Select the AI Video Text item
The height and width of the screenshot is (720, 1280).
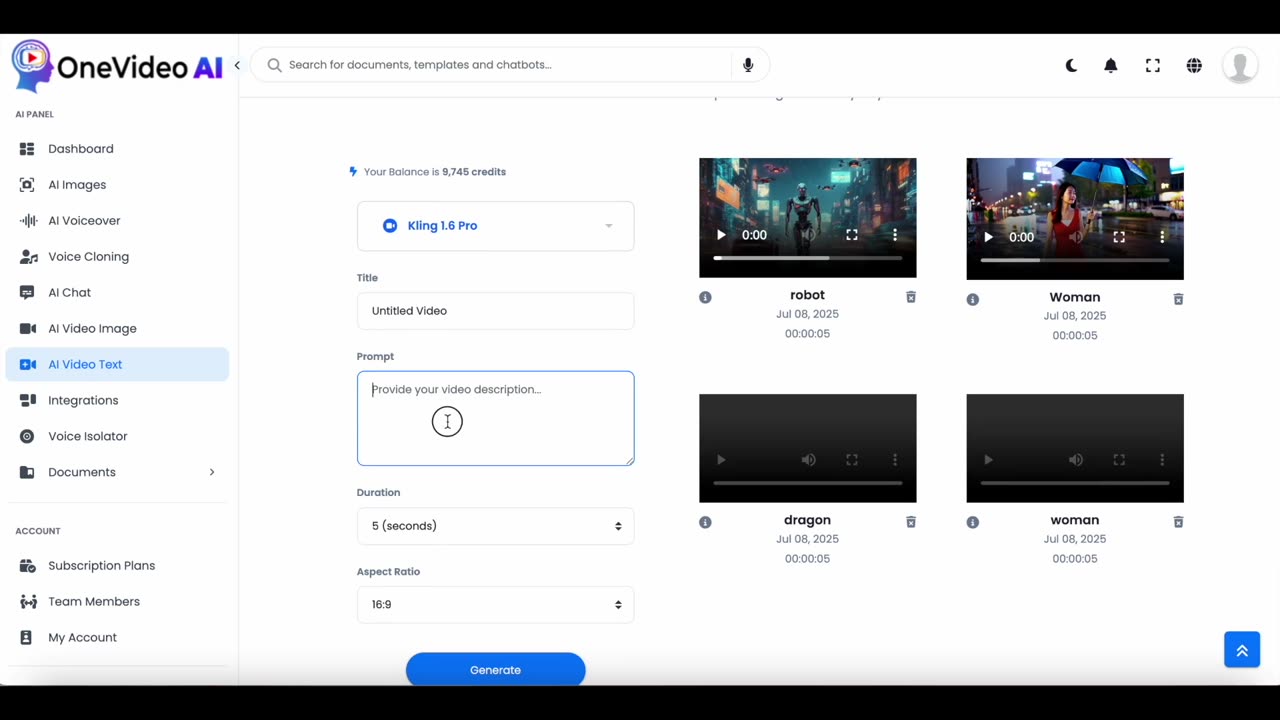click(x=117, y=364)
